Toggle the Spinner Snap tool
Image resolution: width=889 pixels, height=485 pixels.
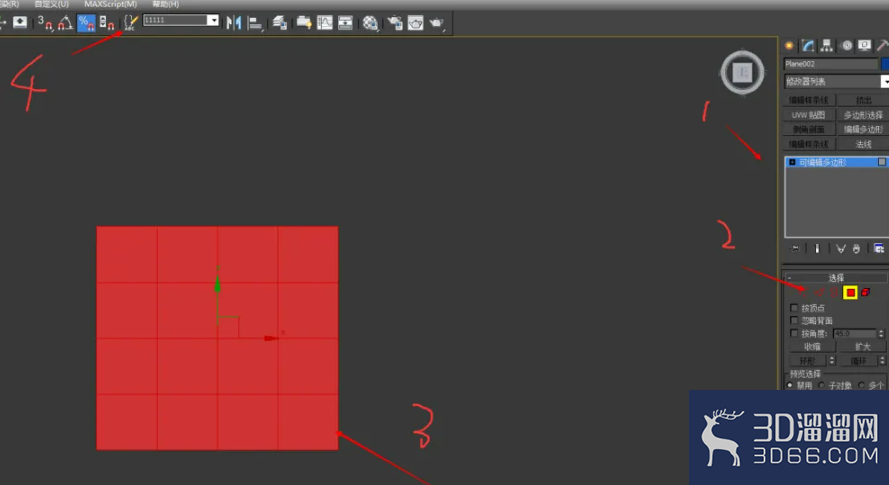(x=107, y=23)
